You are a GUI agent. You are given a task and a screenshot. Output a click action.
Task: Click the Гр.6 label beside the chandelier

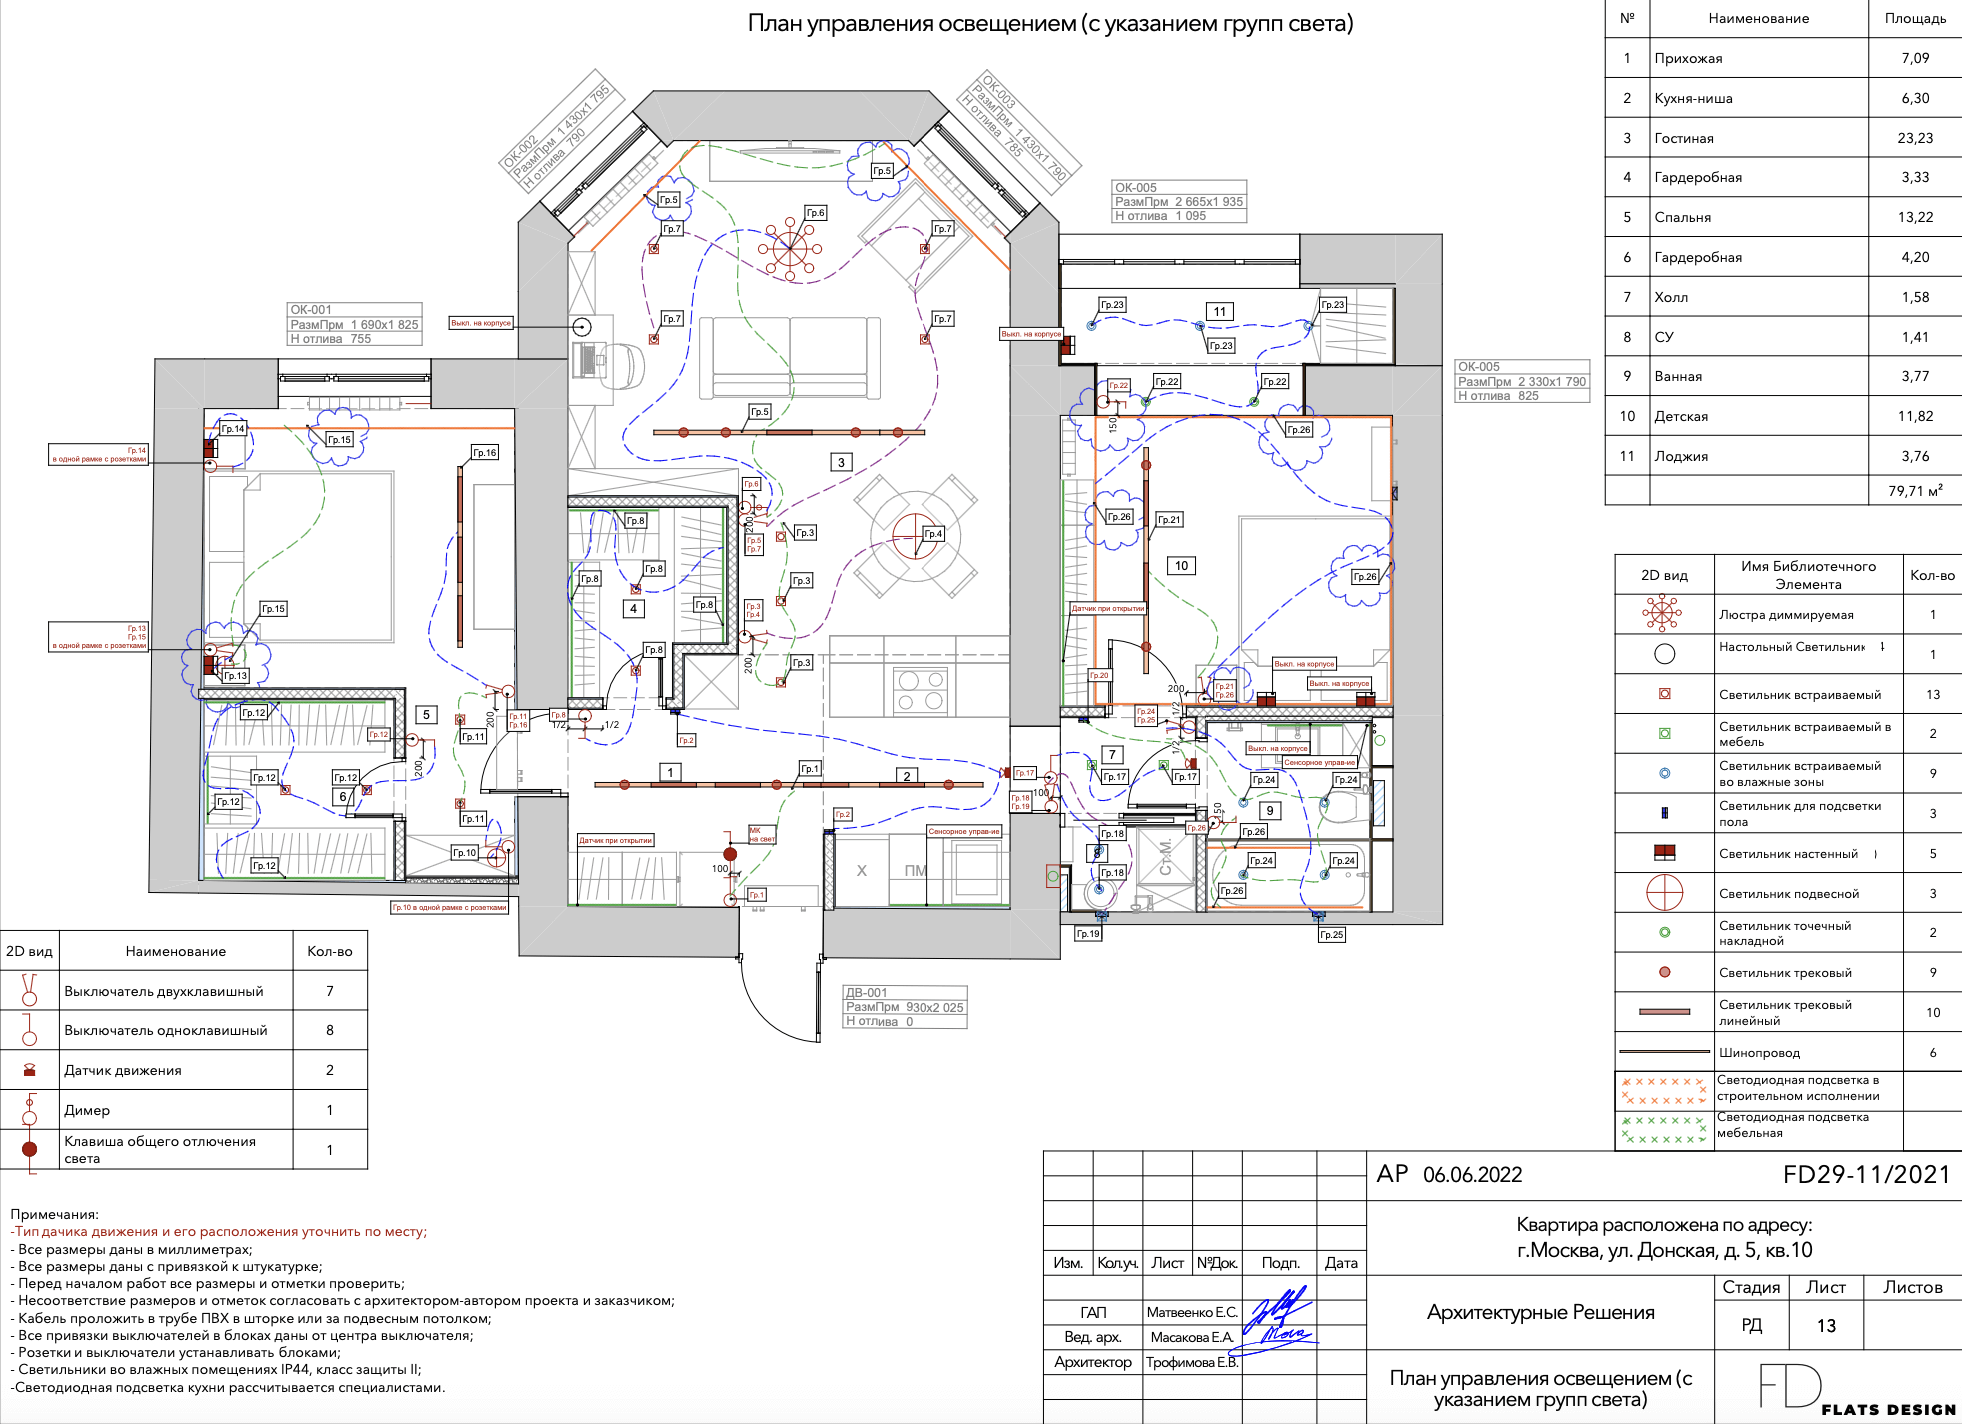[x=816, y=213]
